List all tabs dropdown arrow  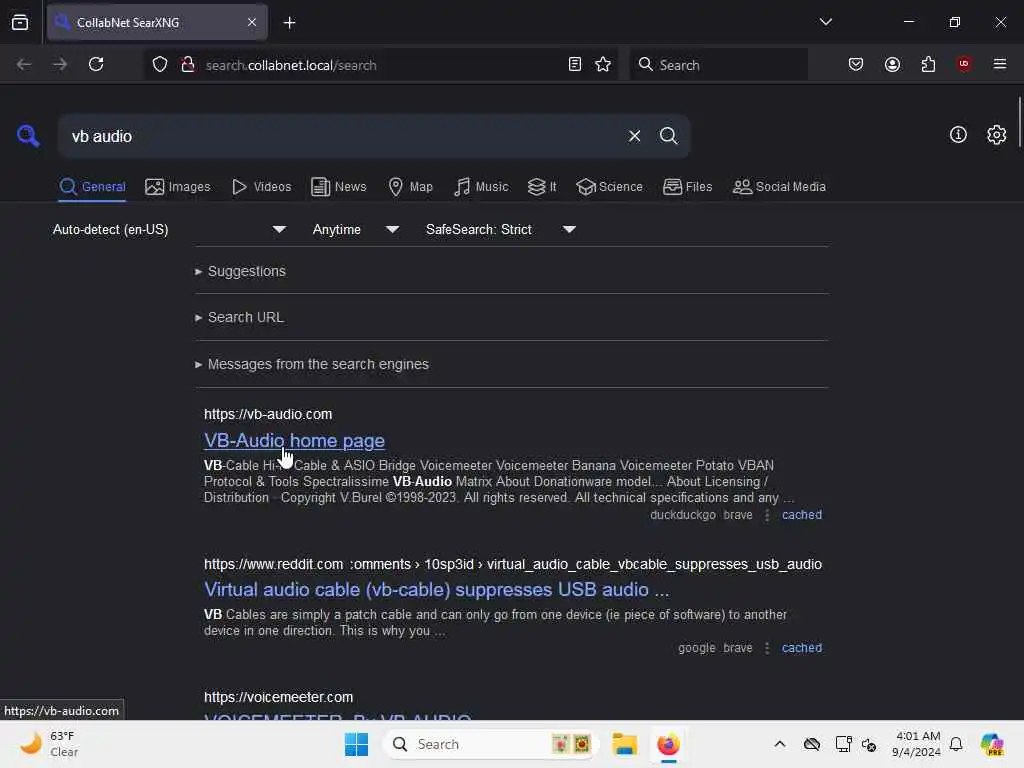click(x=825, y=22)
